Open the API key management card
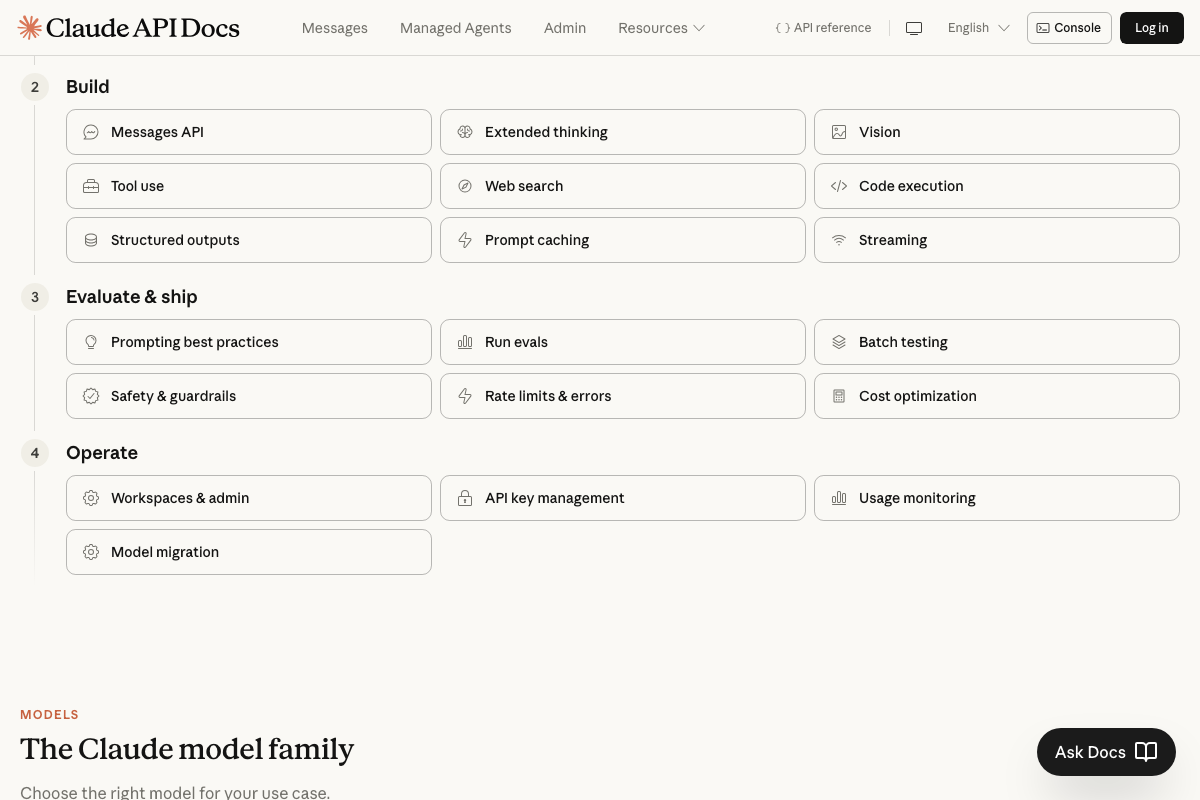The image size is (1200, 800). click(623, 498)
